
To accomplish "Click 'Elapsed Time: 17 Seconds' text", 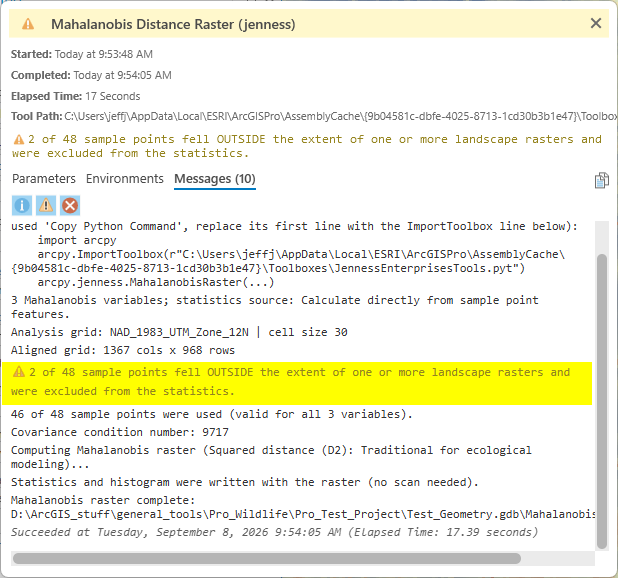I will click(75, 97).
